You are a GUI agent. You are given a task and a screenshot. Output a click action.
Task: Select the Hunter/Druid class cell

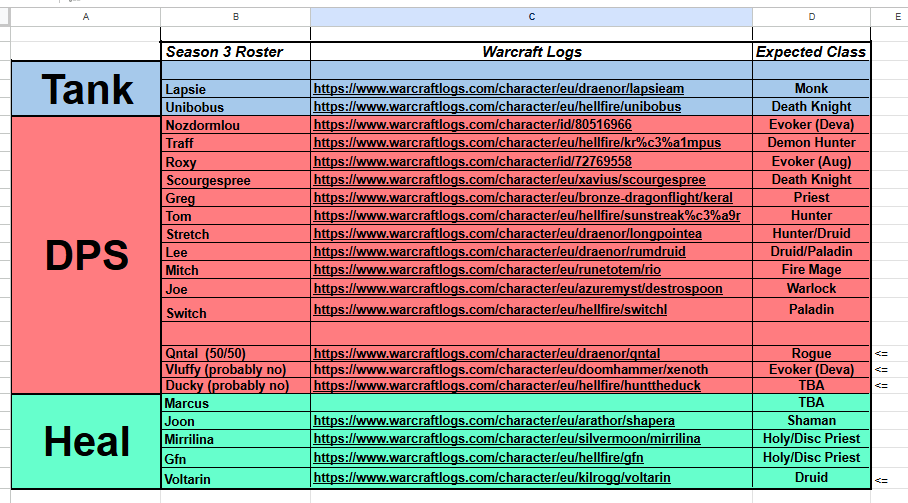(811, 233)
